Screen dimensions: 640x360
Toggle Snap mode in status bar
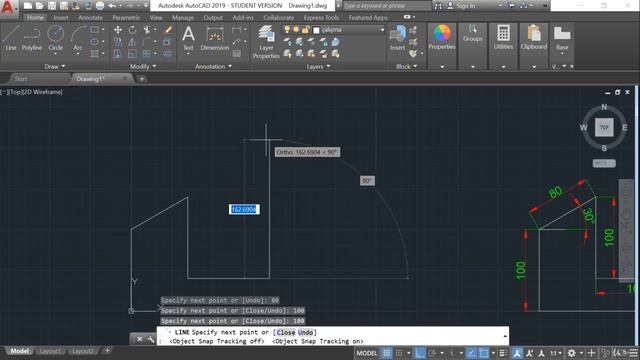click(x=399, y=353)
